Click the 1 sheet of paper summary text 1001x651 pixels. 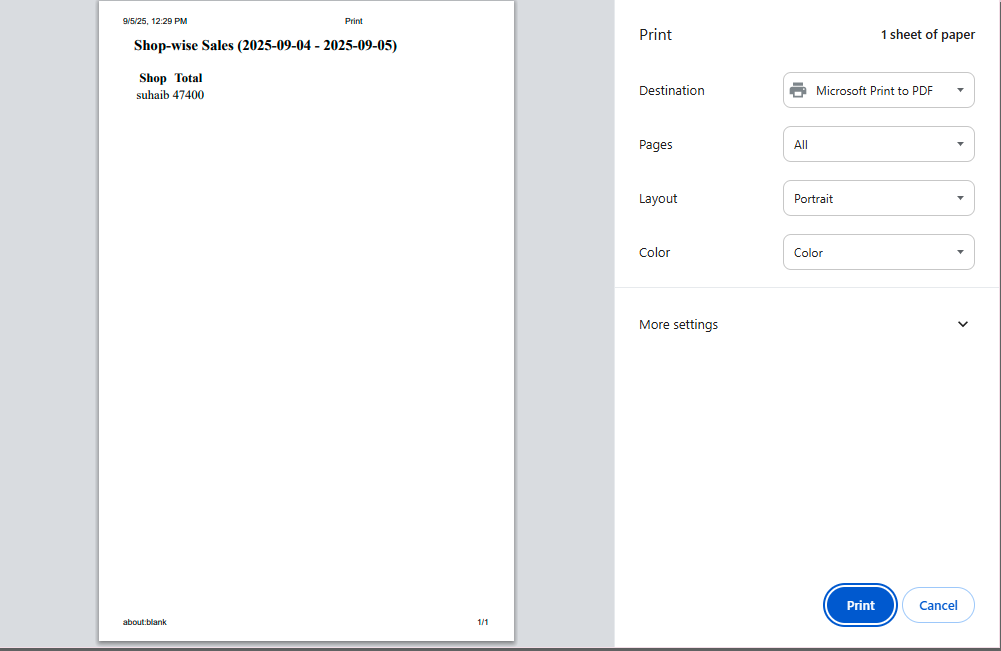(927, 35)
